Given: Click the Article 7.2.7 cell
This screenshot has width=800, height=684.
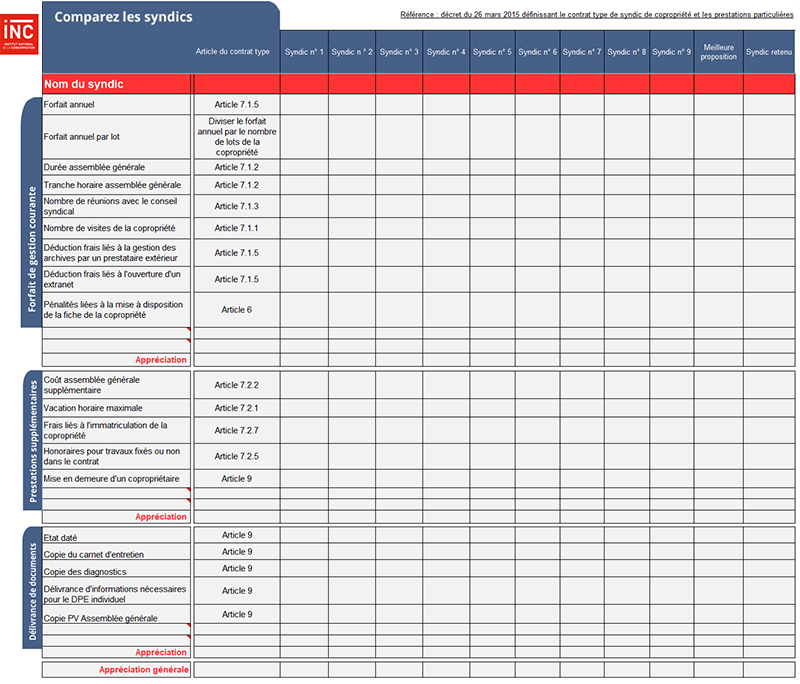Looking at the screenshot, I should tap(236, 430).
